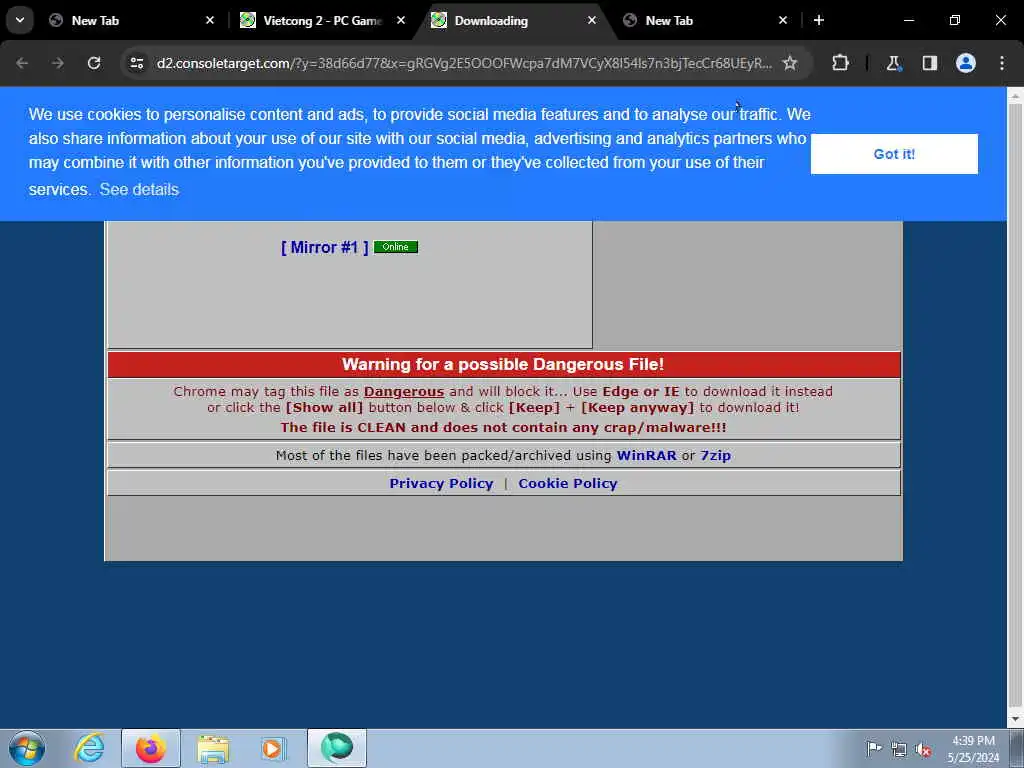Click the green Online status badge
This screenshot has height=768, width=1024.
[396, 247]
